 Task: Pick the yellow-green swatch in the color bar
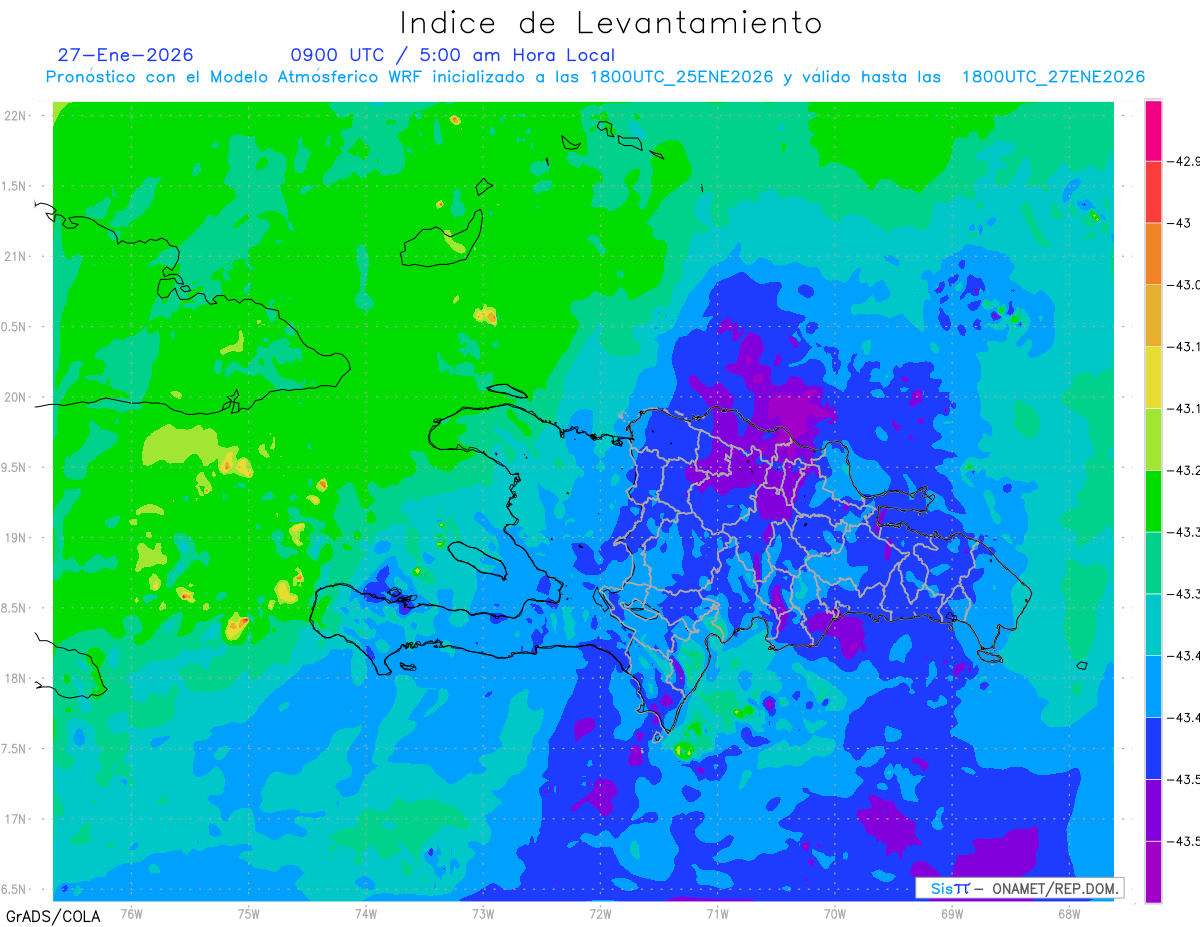[x=1153, y=439]
